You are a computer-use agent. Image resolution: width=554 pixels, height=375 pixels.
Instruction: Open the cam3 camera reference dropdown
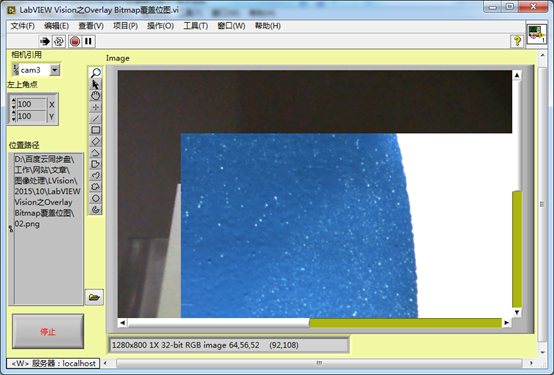coord(54,70)
